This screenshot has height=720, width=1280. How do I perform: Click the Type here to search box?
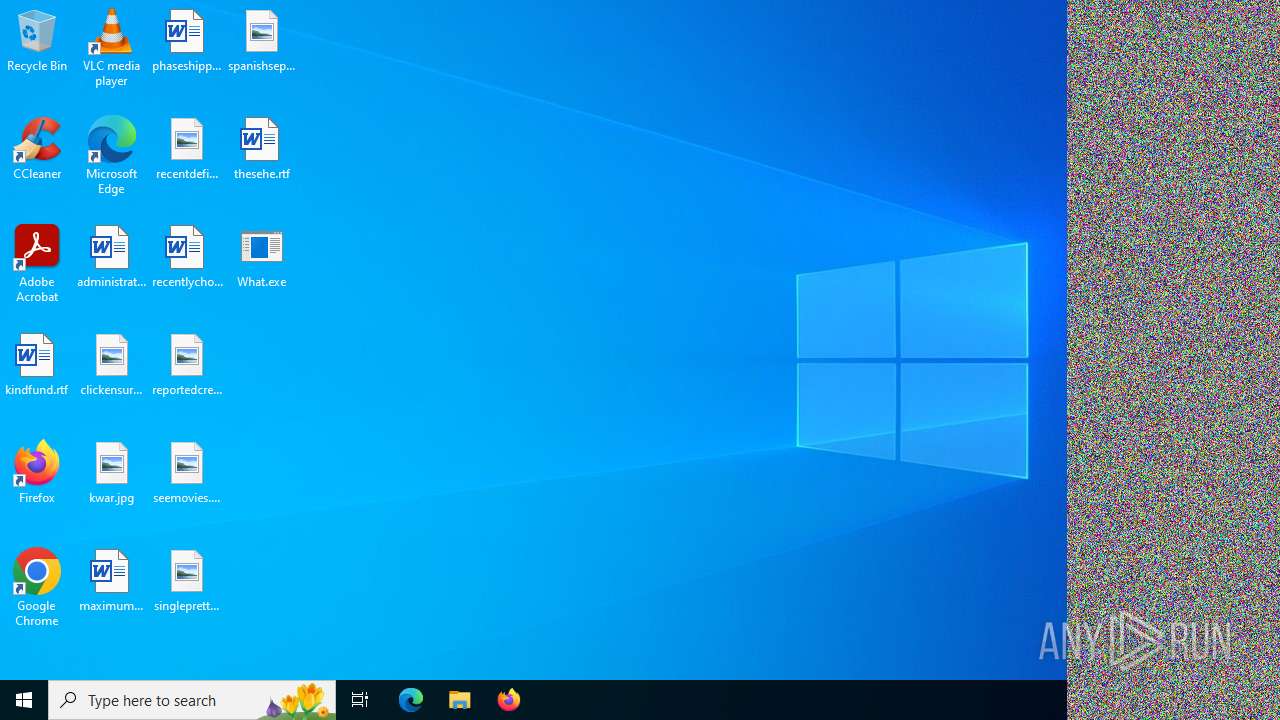192,700
